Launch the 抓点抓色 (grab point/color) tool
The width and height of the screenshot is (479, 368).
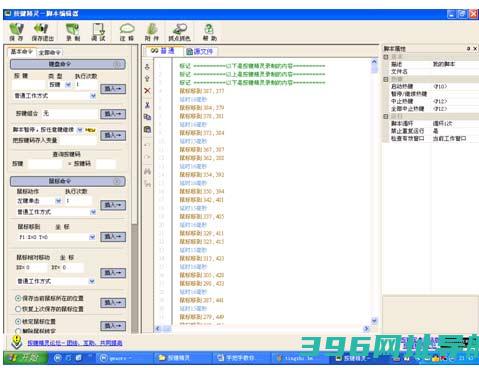coord(179,32)
